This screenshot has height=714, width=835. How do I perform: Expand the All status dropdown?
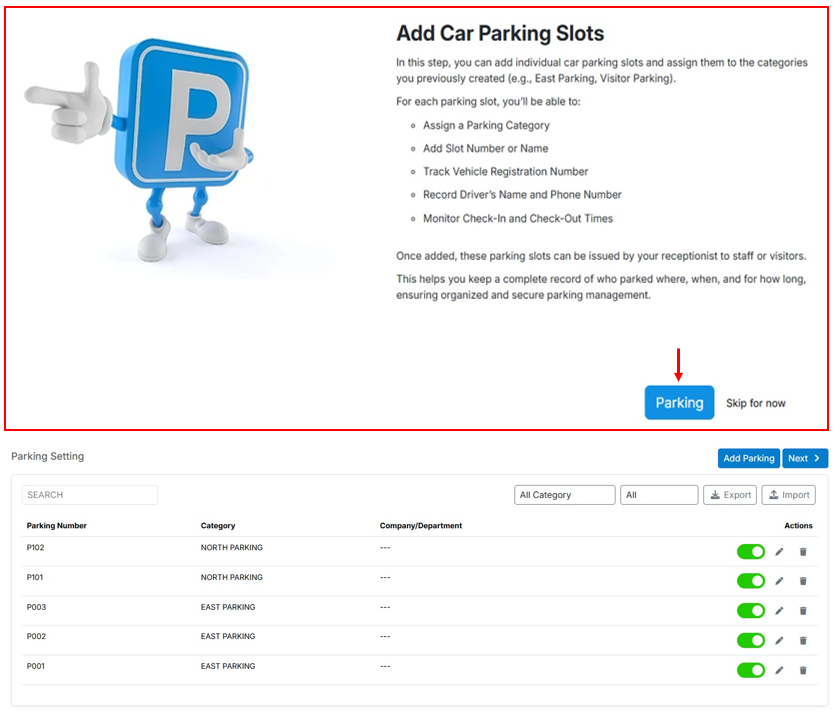659,495
